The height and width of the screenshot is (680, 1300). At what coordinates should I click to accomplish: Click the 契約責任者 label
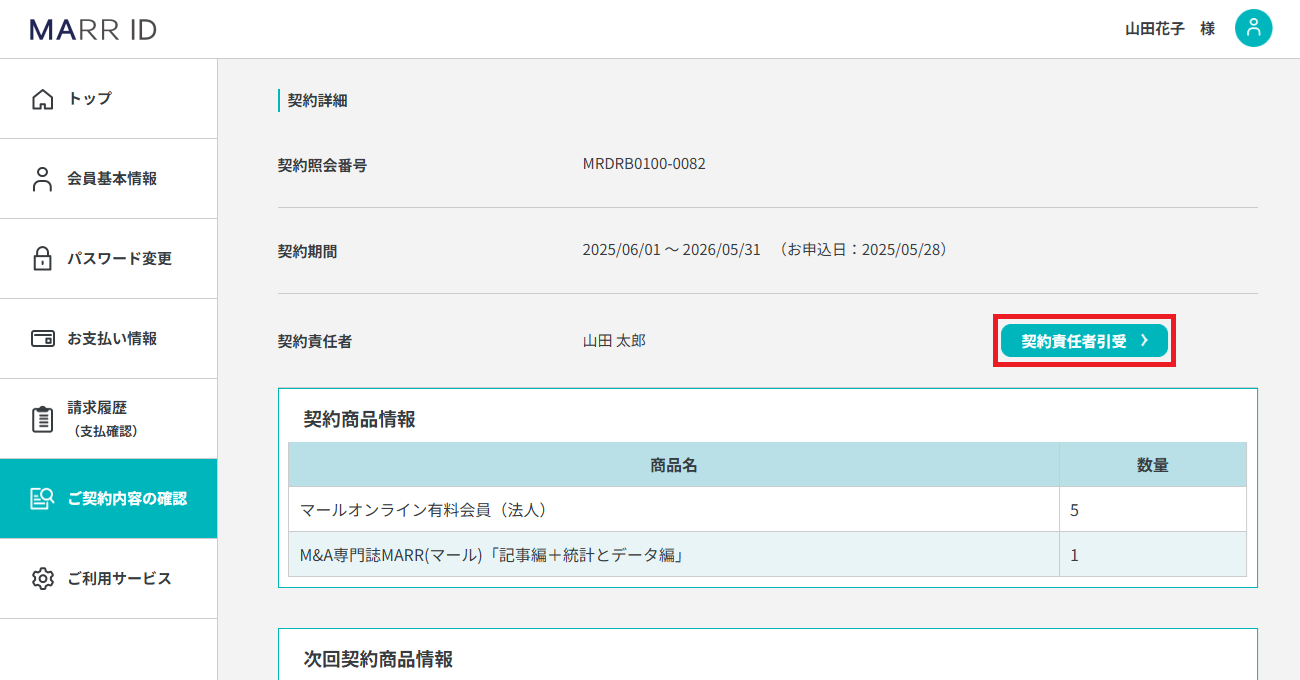click(x=315, y=341)
